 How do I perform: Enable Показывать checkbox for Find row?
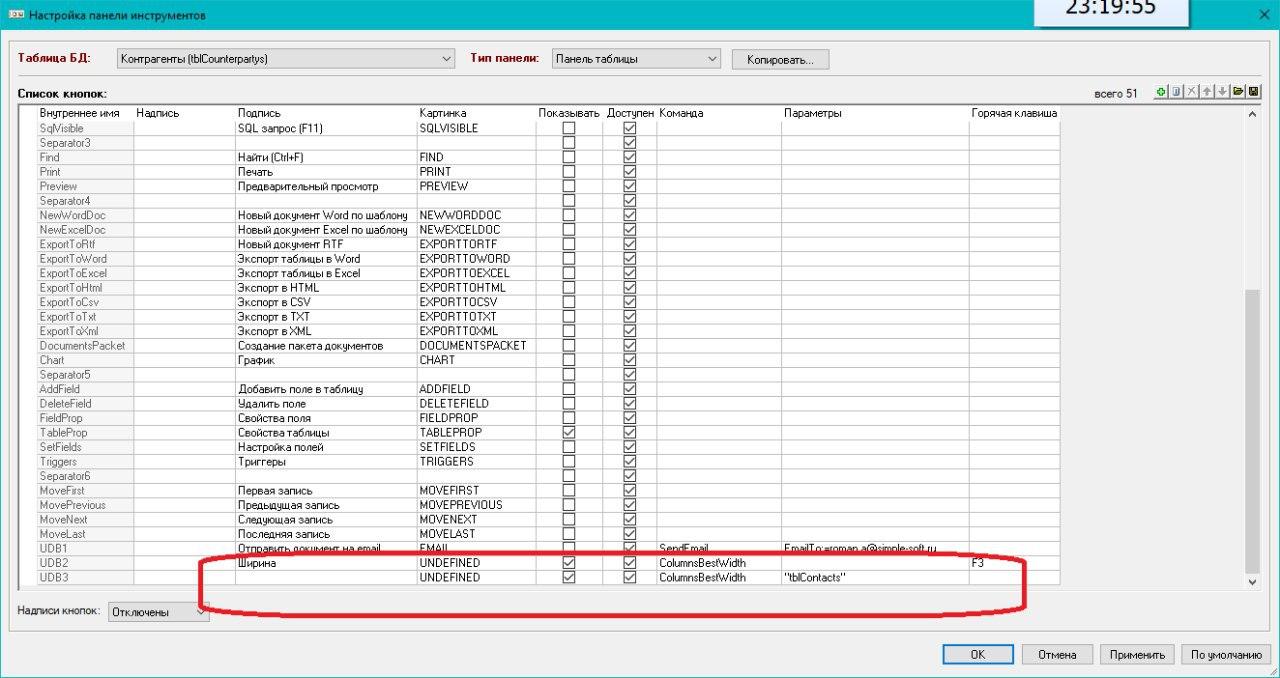569,157
